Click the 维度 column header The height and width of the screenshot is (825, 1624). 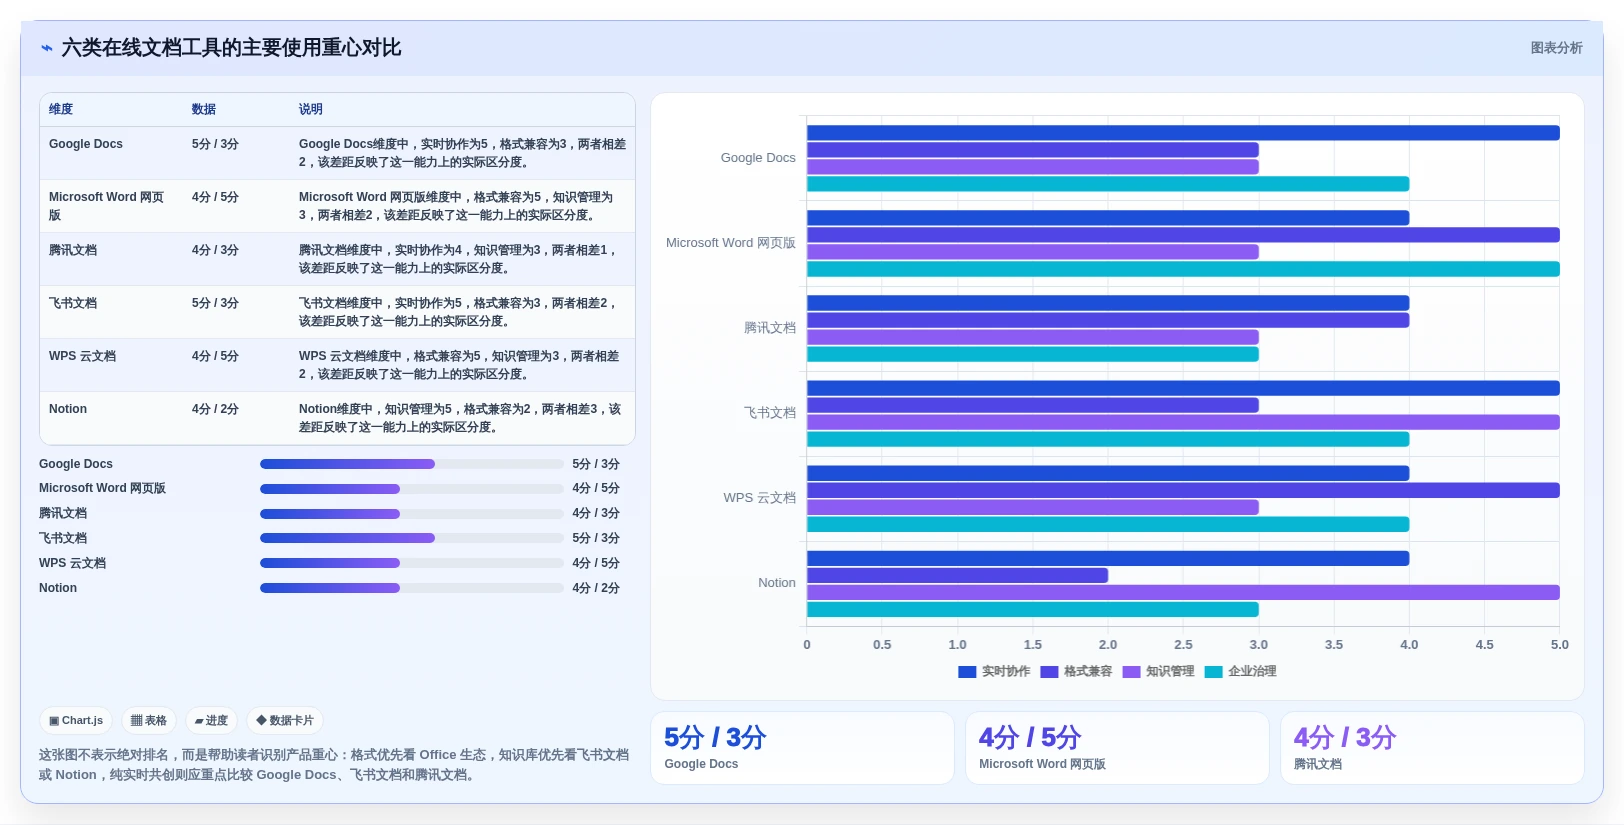[x=61, y=109]
